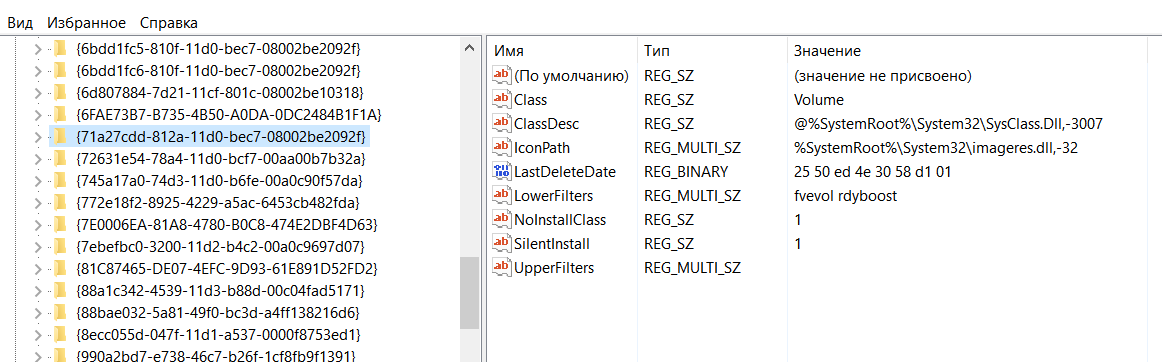Viewport: 1162px width, 362px height.
Task: Select the SilentInstall value name
Action: point(552,243)
